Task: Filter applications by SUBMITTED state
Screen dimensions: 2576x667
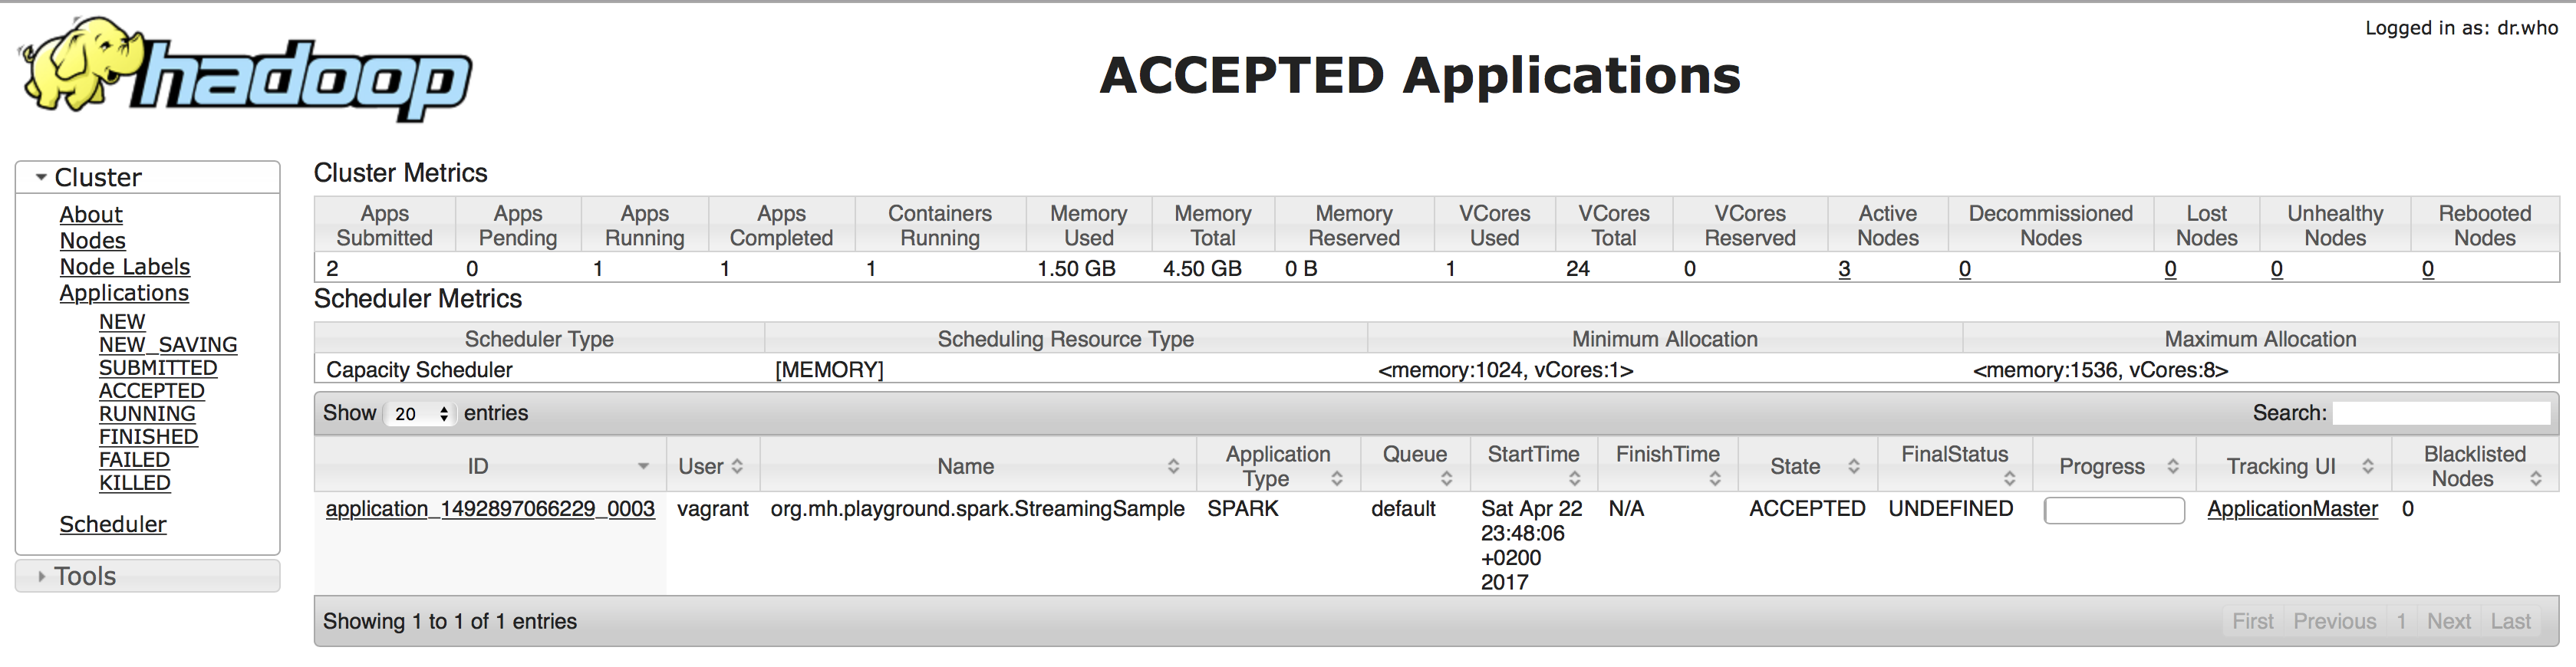Action: (158, 368)
